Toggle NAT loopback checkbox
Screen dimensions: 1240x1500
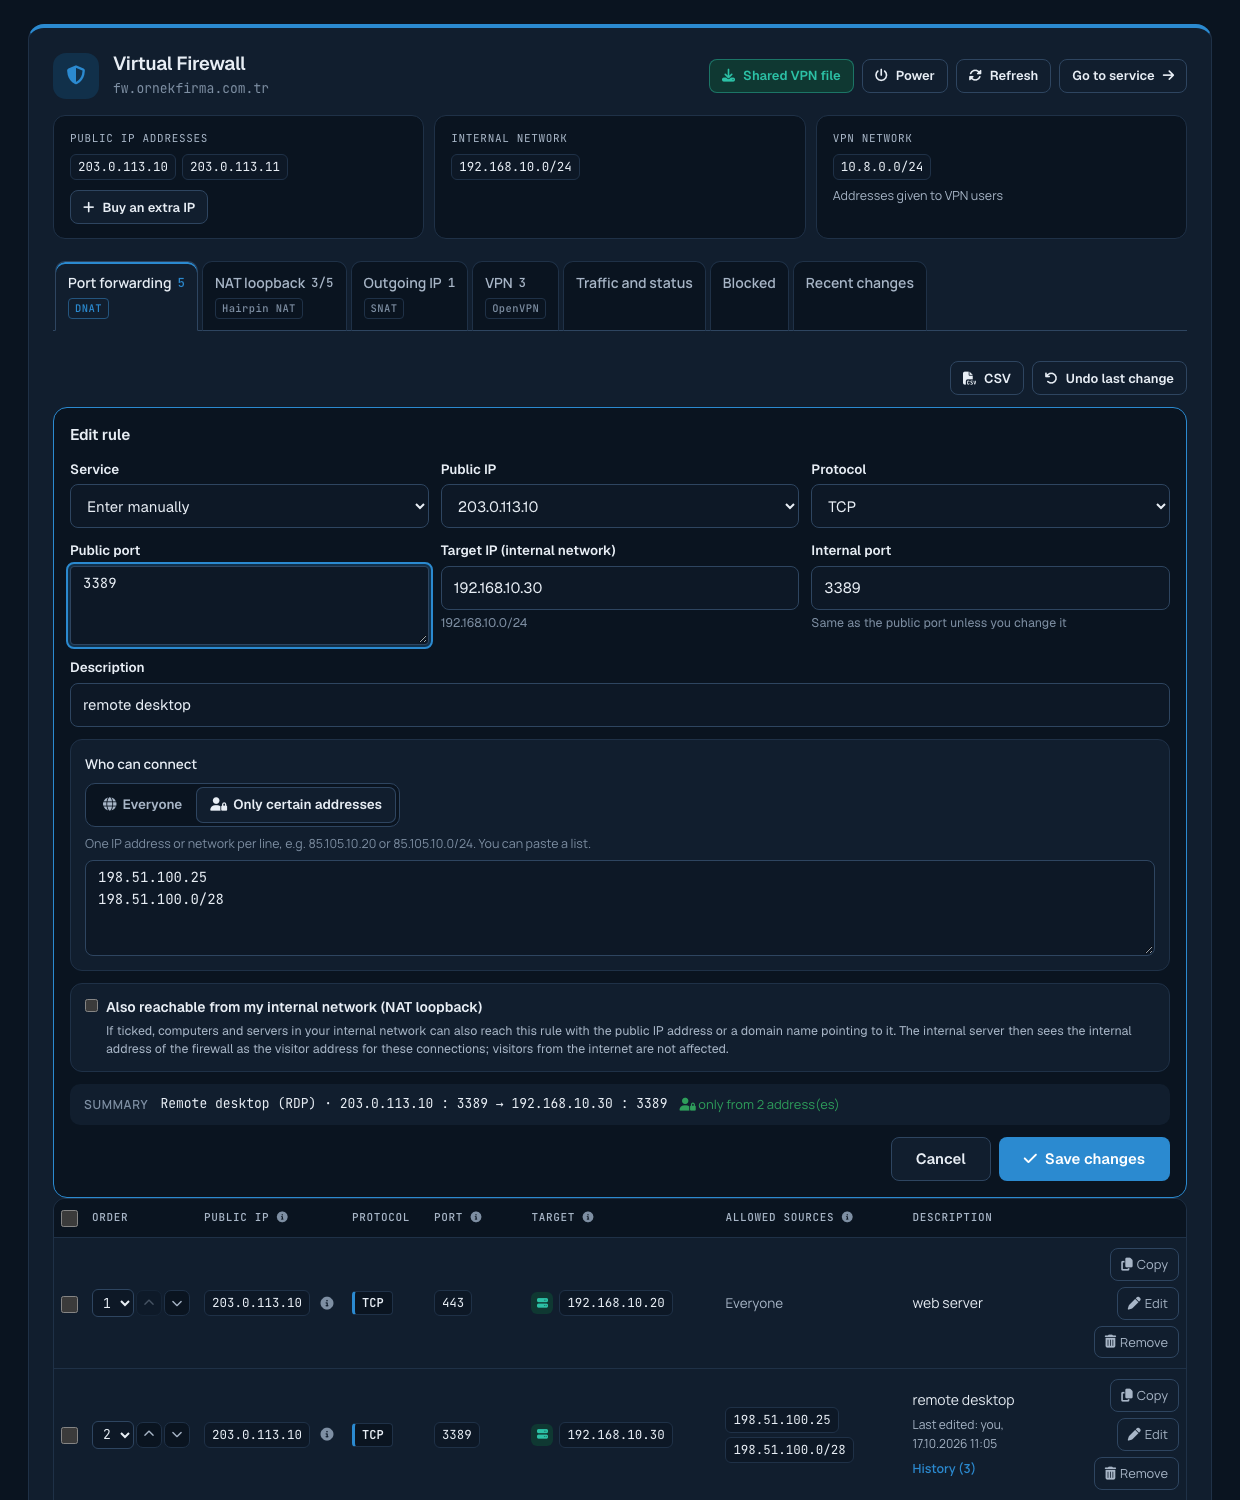(x=92, y=1006)
